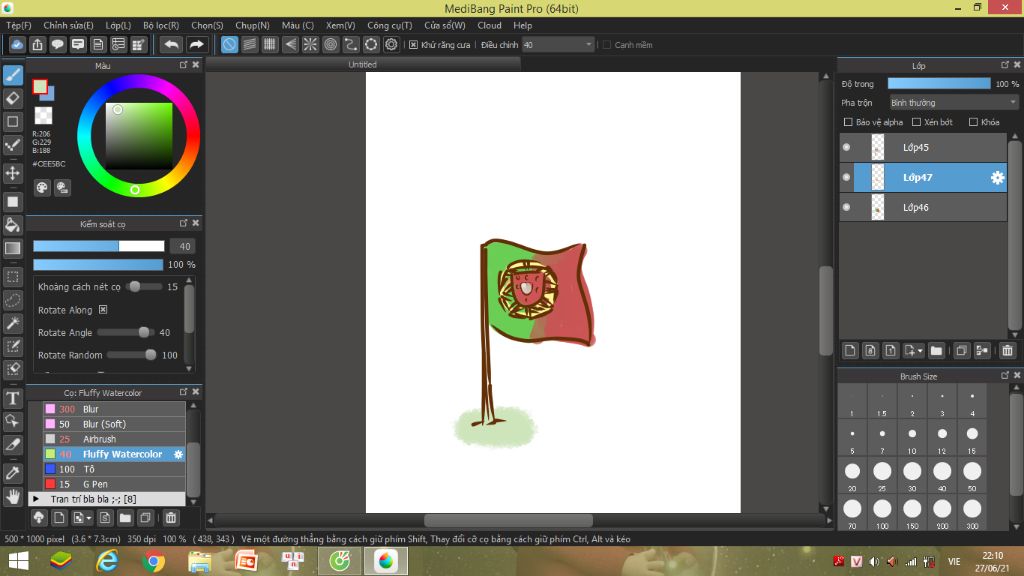Select the Magic Wand tool
Screen dimensions: 1024x576
click(13, 323)
